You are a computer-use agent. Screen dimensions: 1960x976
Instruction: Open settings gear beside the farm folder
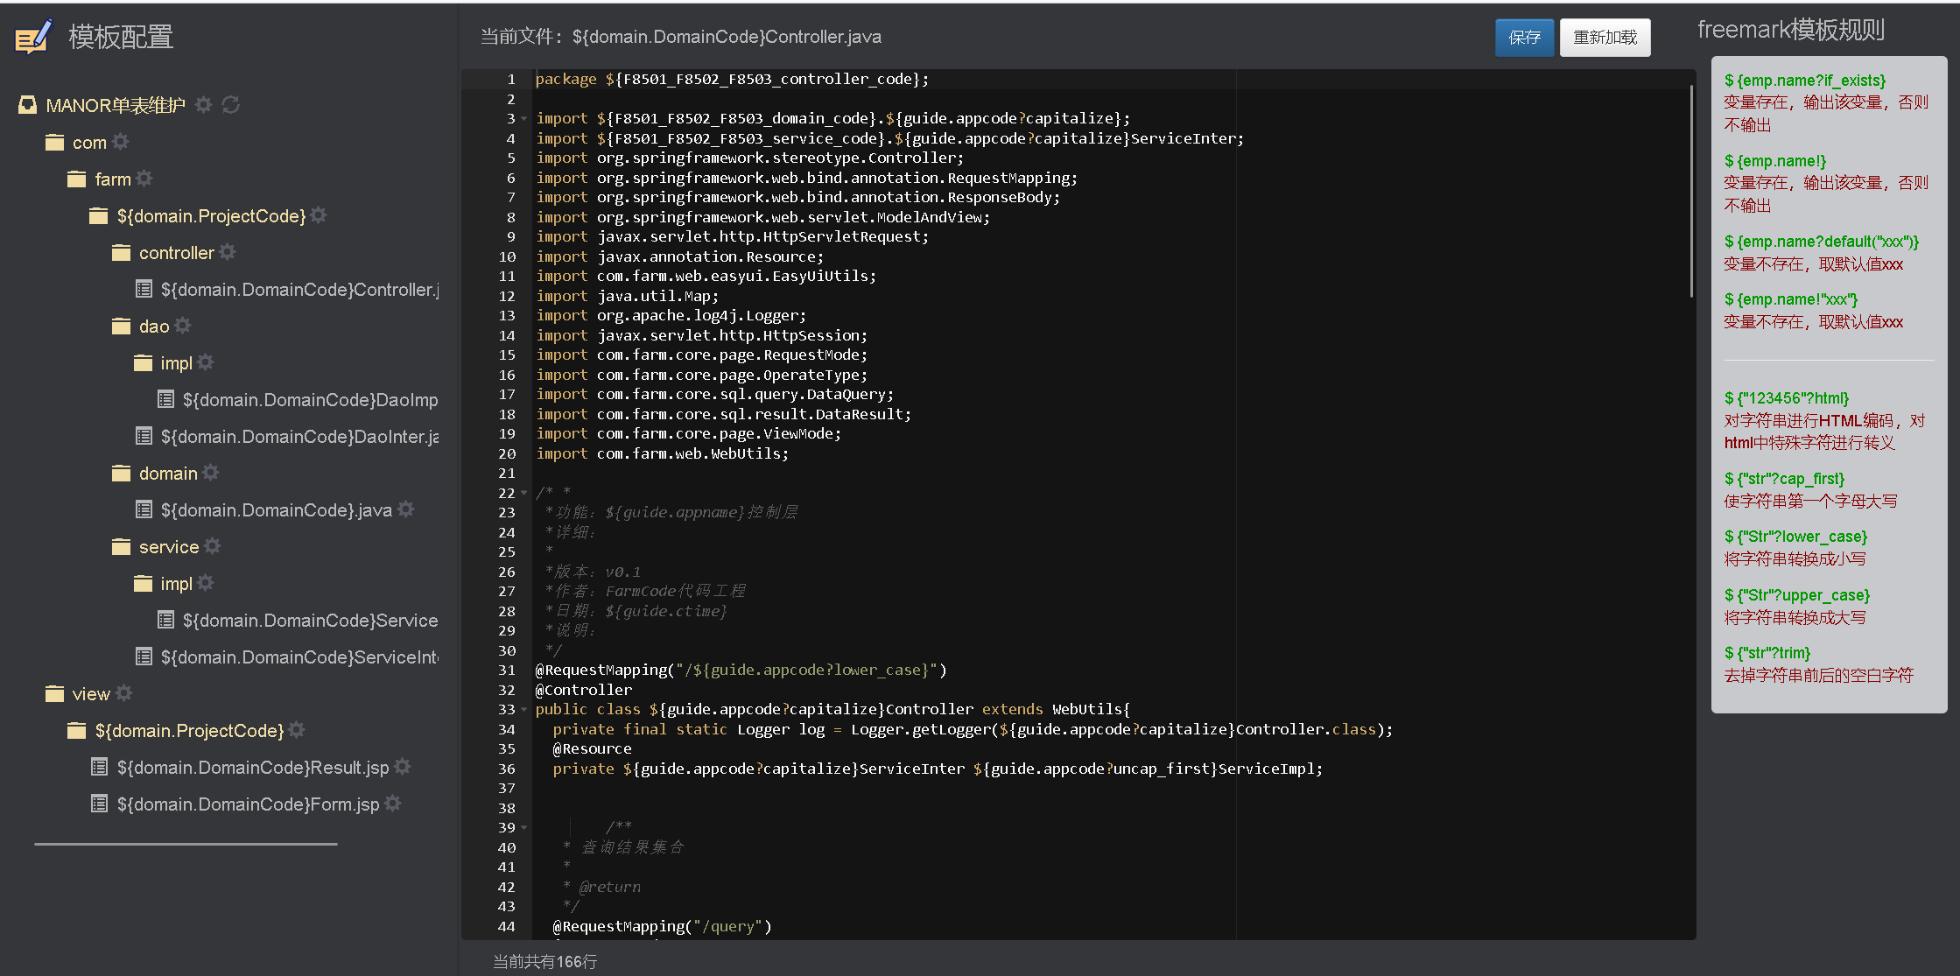point(145,178)
